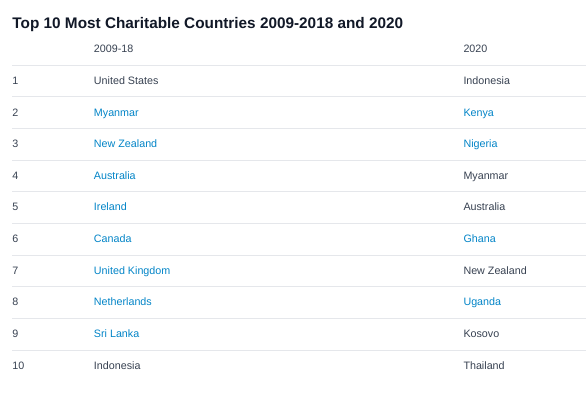586x394 pixels.
Task: Follow the Canada link
Action: point(112,238)
